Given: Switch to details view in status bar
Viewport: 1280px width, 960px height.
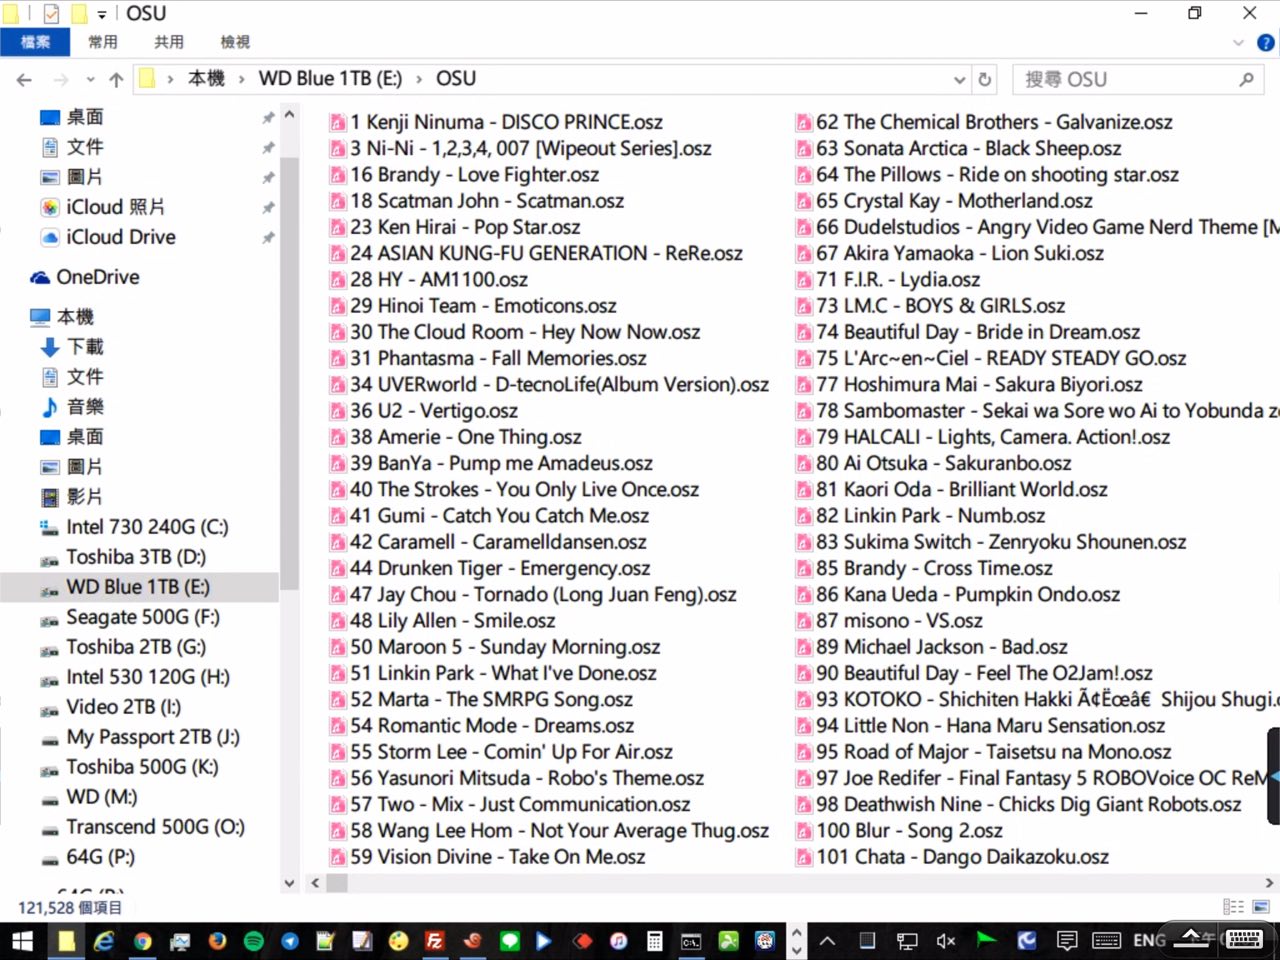Looking at the screenshot, I should 1234,907.
